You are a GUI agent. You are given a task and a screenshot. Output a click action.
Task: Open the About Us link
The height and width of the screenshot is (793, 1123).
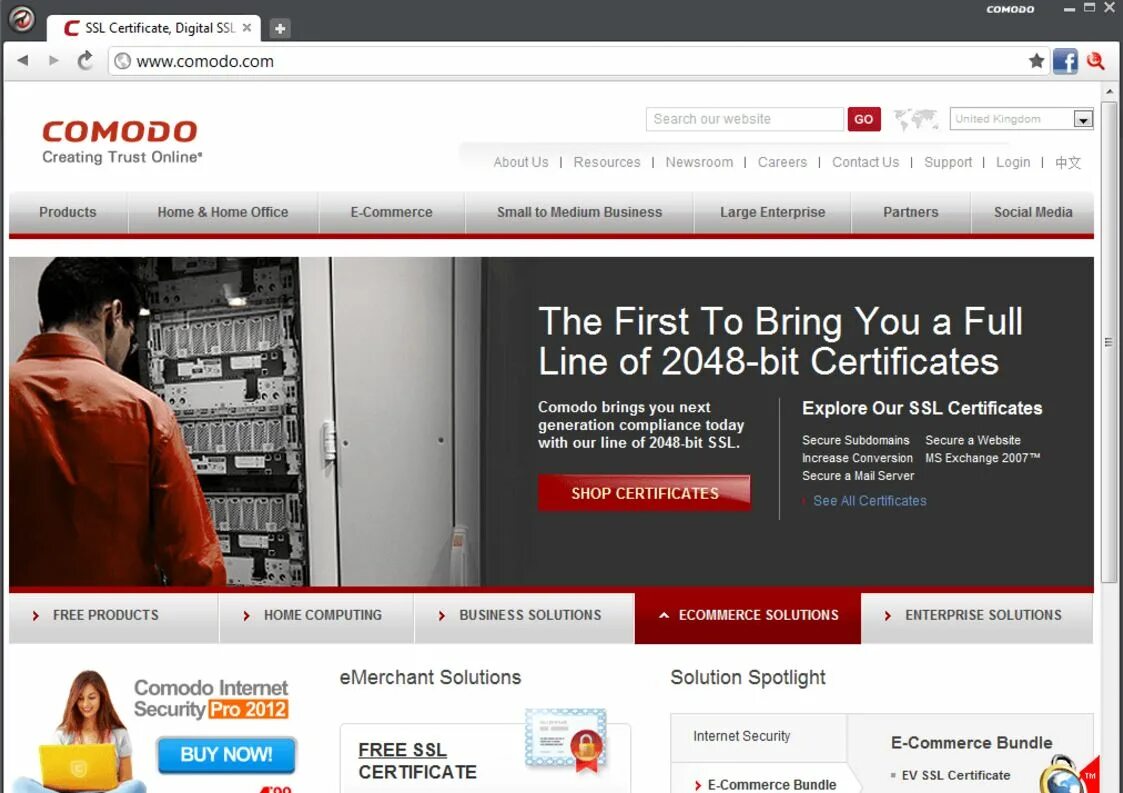[x=521, y=162]
